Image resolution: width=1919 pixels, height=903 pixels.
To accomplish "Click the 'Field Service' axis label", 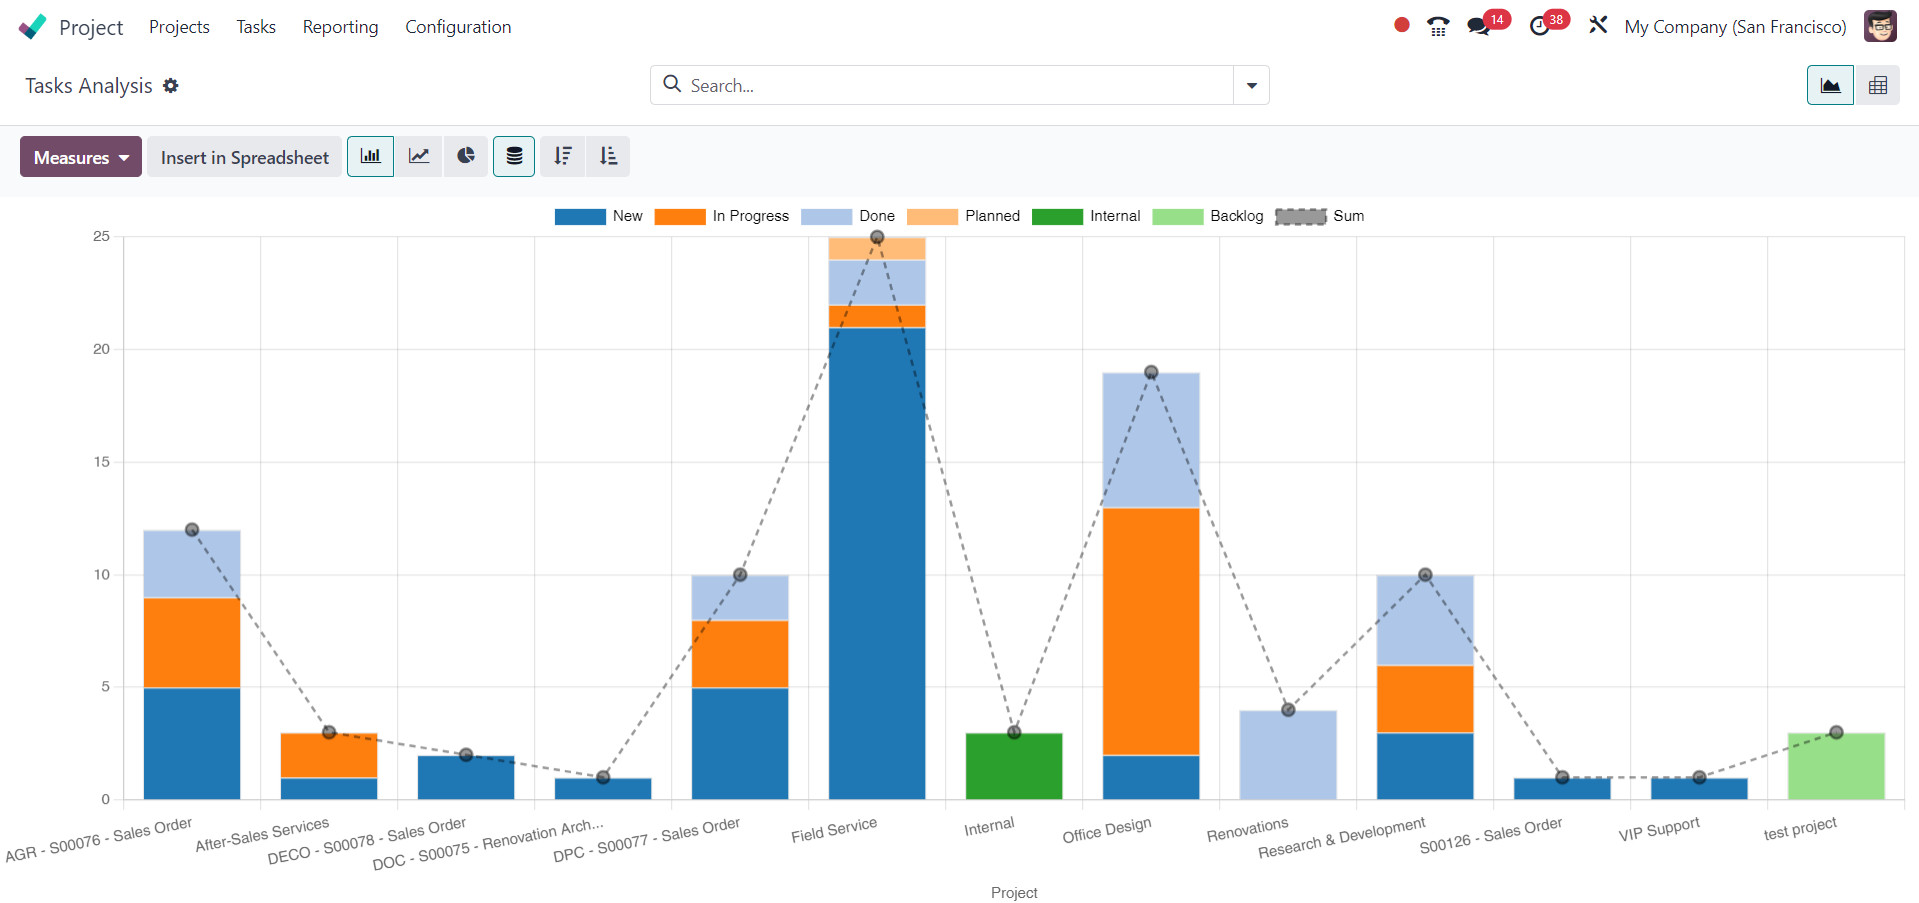I will tap(834, 830).
